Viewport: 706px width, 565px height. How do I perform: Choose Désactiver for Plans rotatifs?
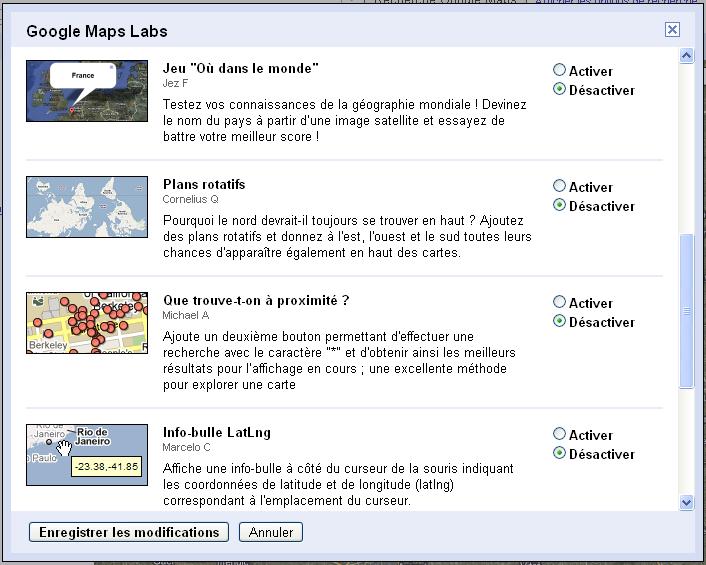[x=559, y=205]
